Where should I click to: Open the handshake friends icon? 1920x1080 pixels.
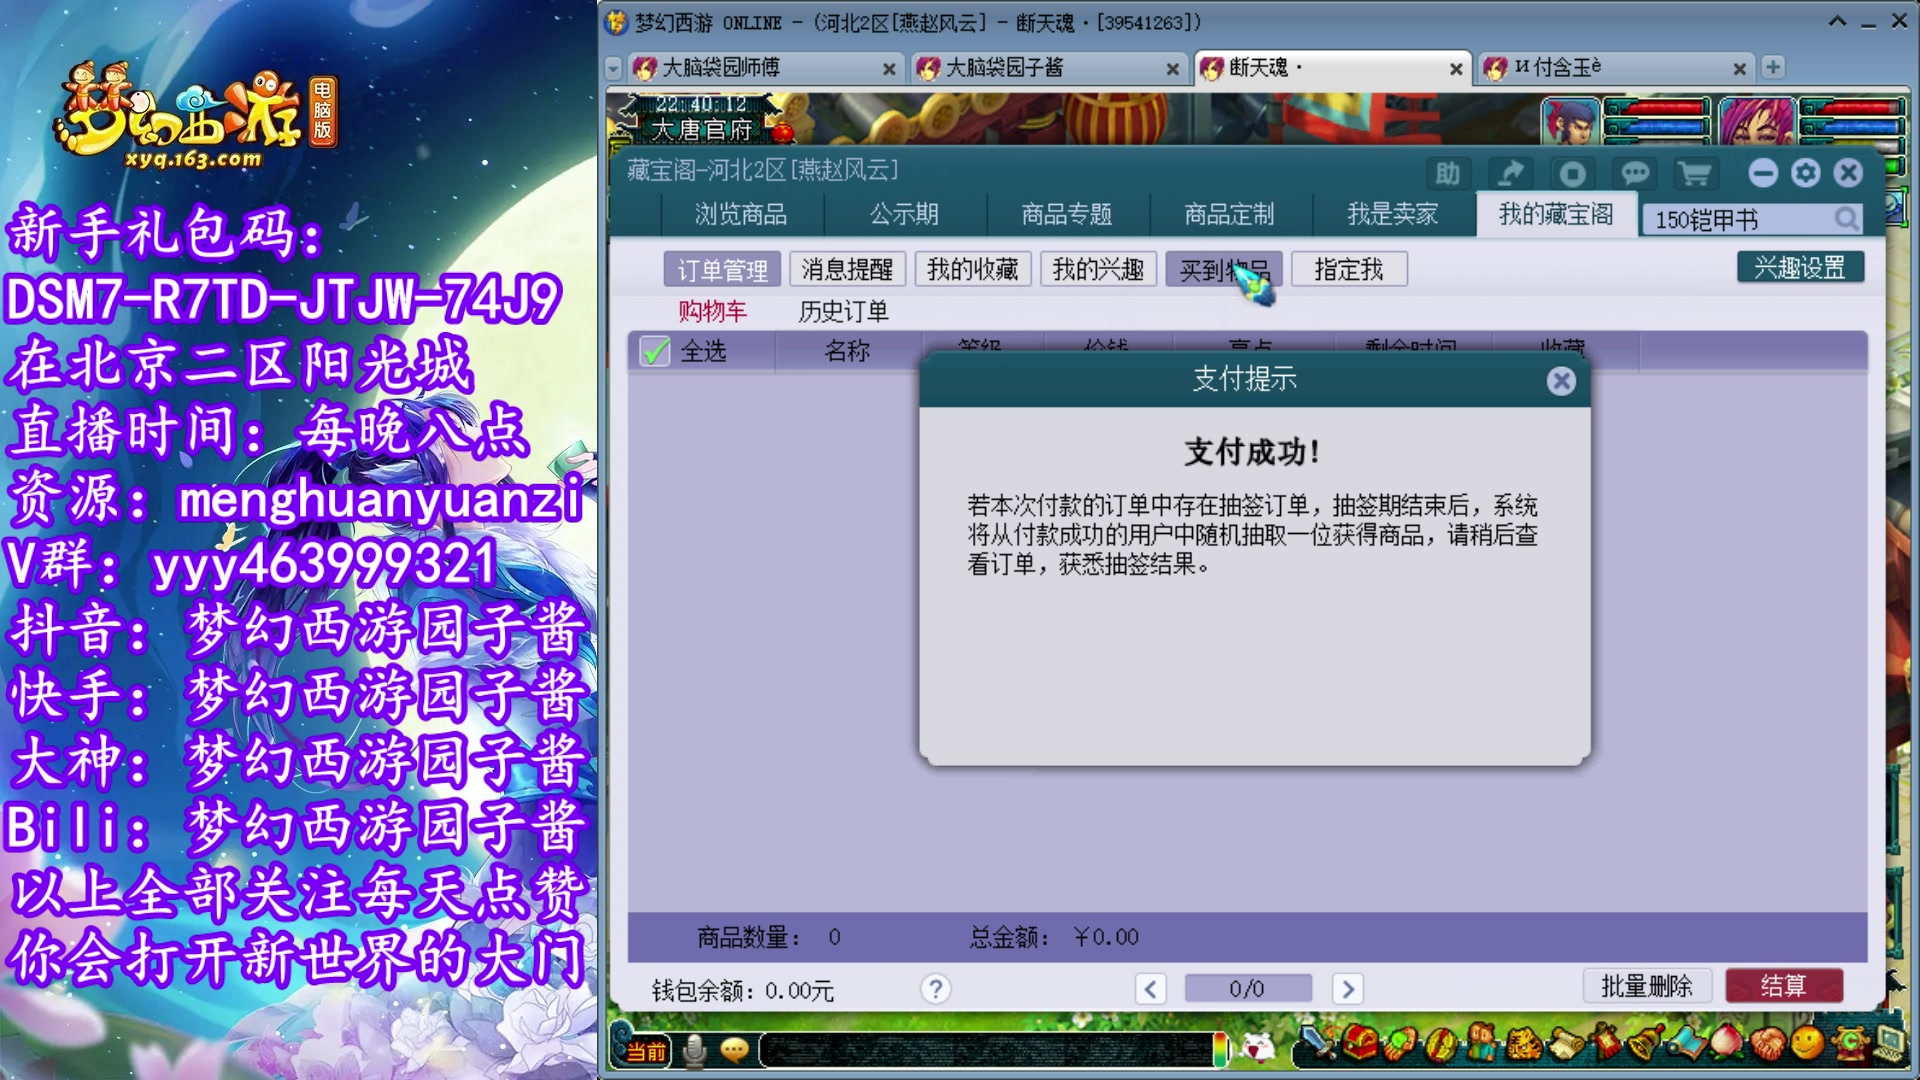coord(1768,1045)
